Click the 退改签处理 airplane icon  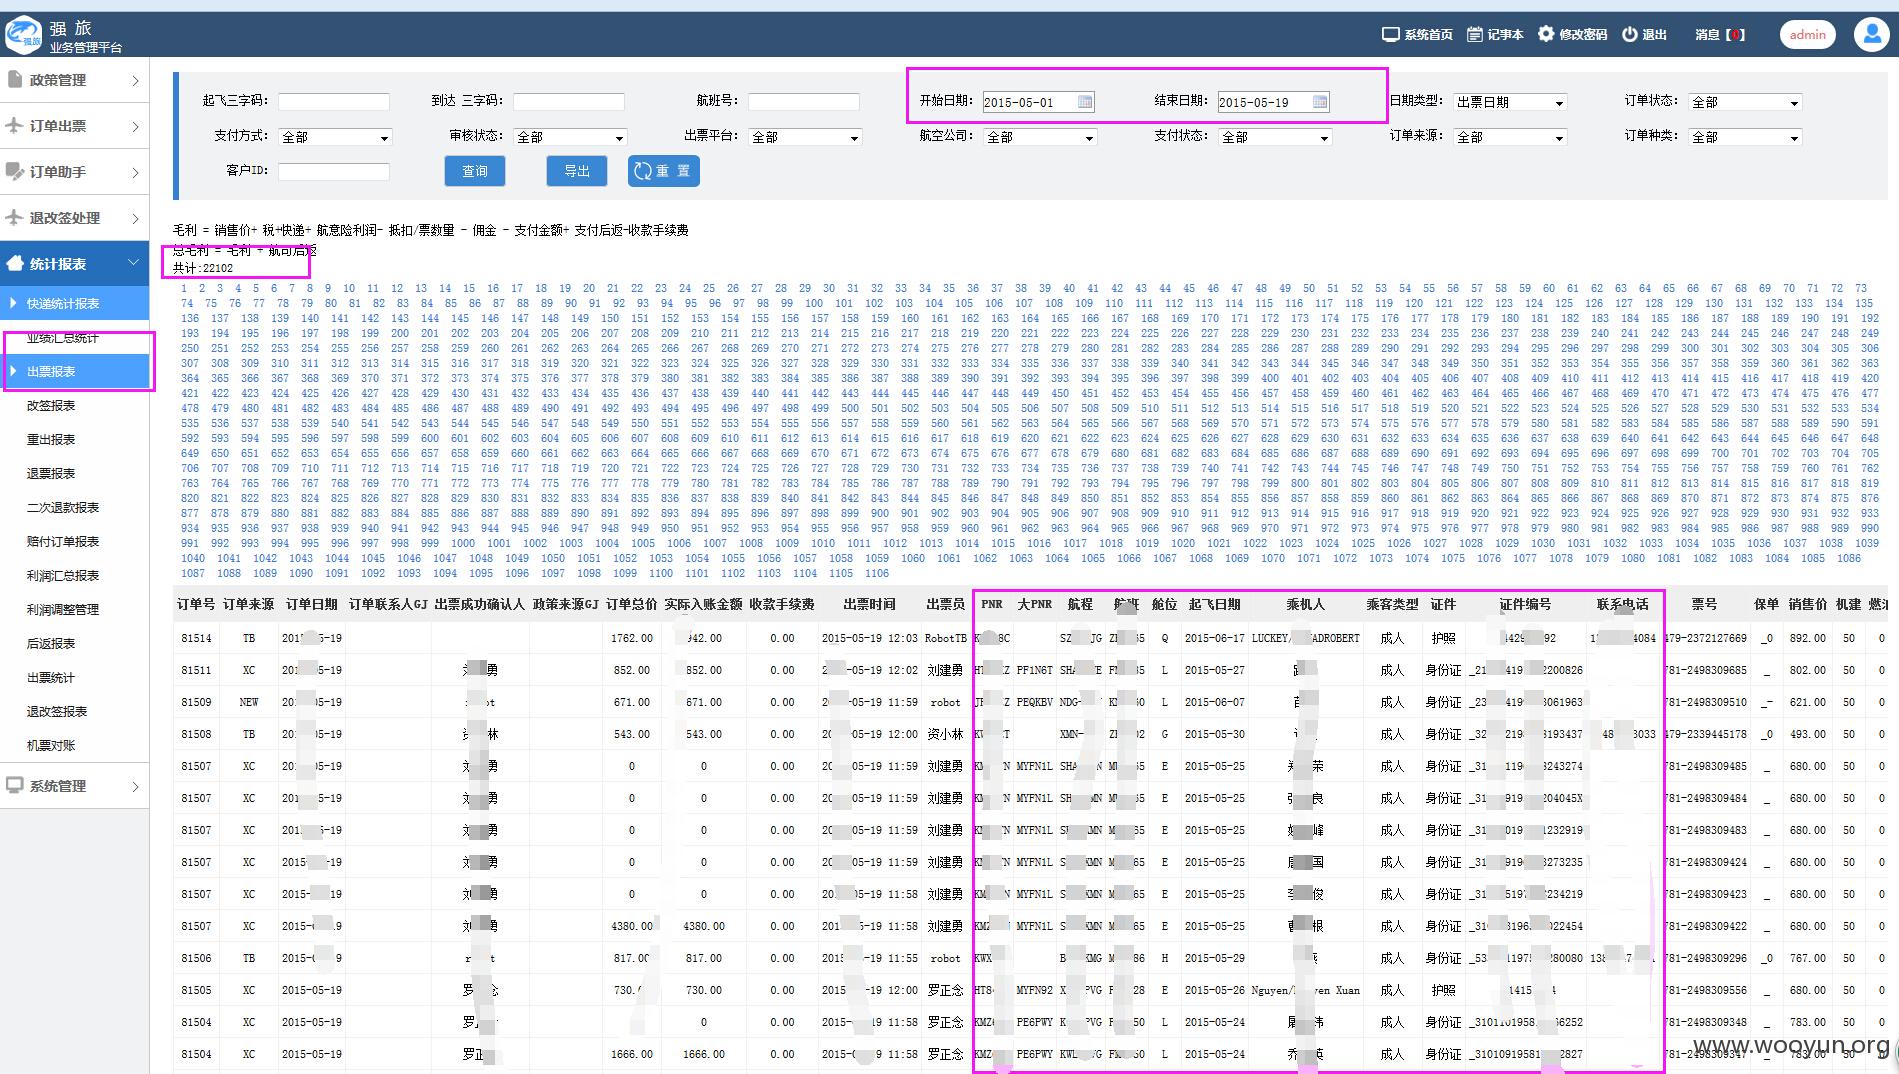[x=15, y=218]
